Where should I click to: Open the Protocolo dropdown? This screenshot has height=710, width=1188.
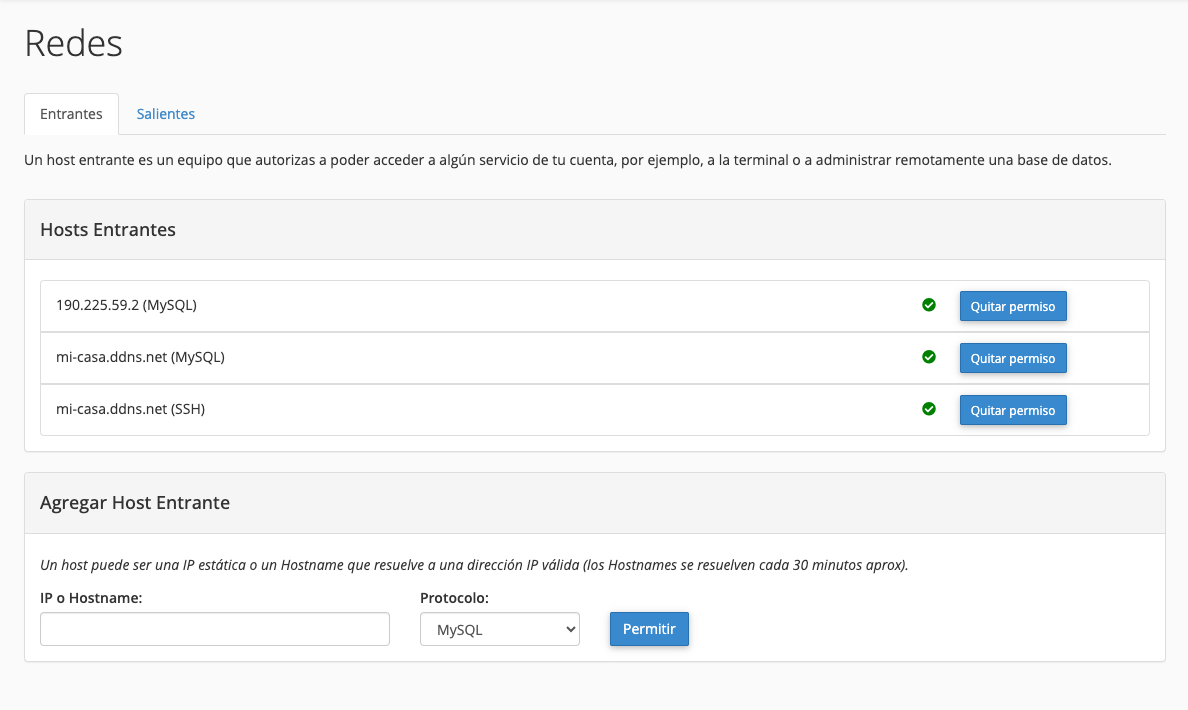click(499, 629)
